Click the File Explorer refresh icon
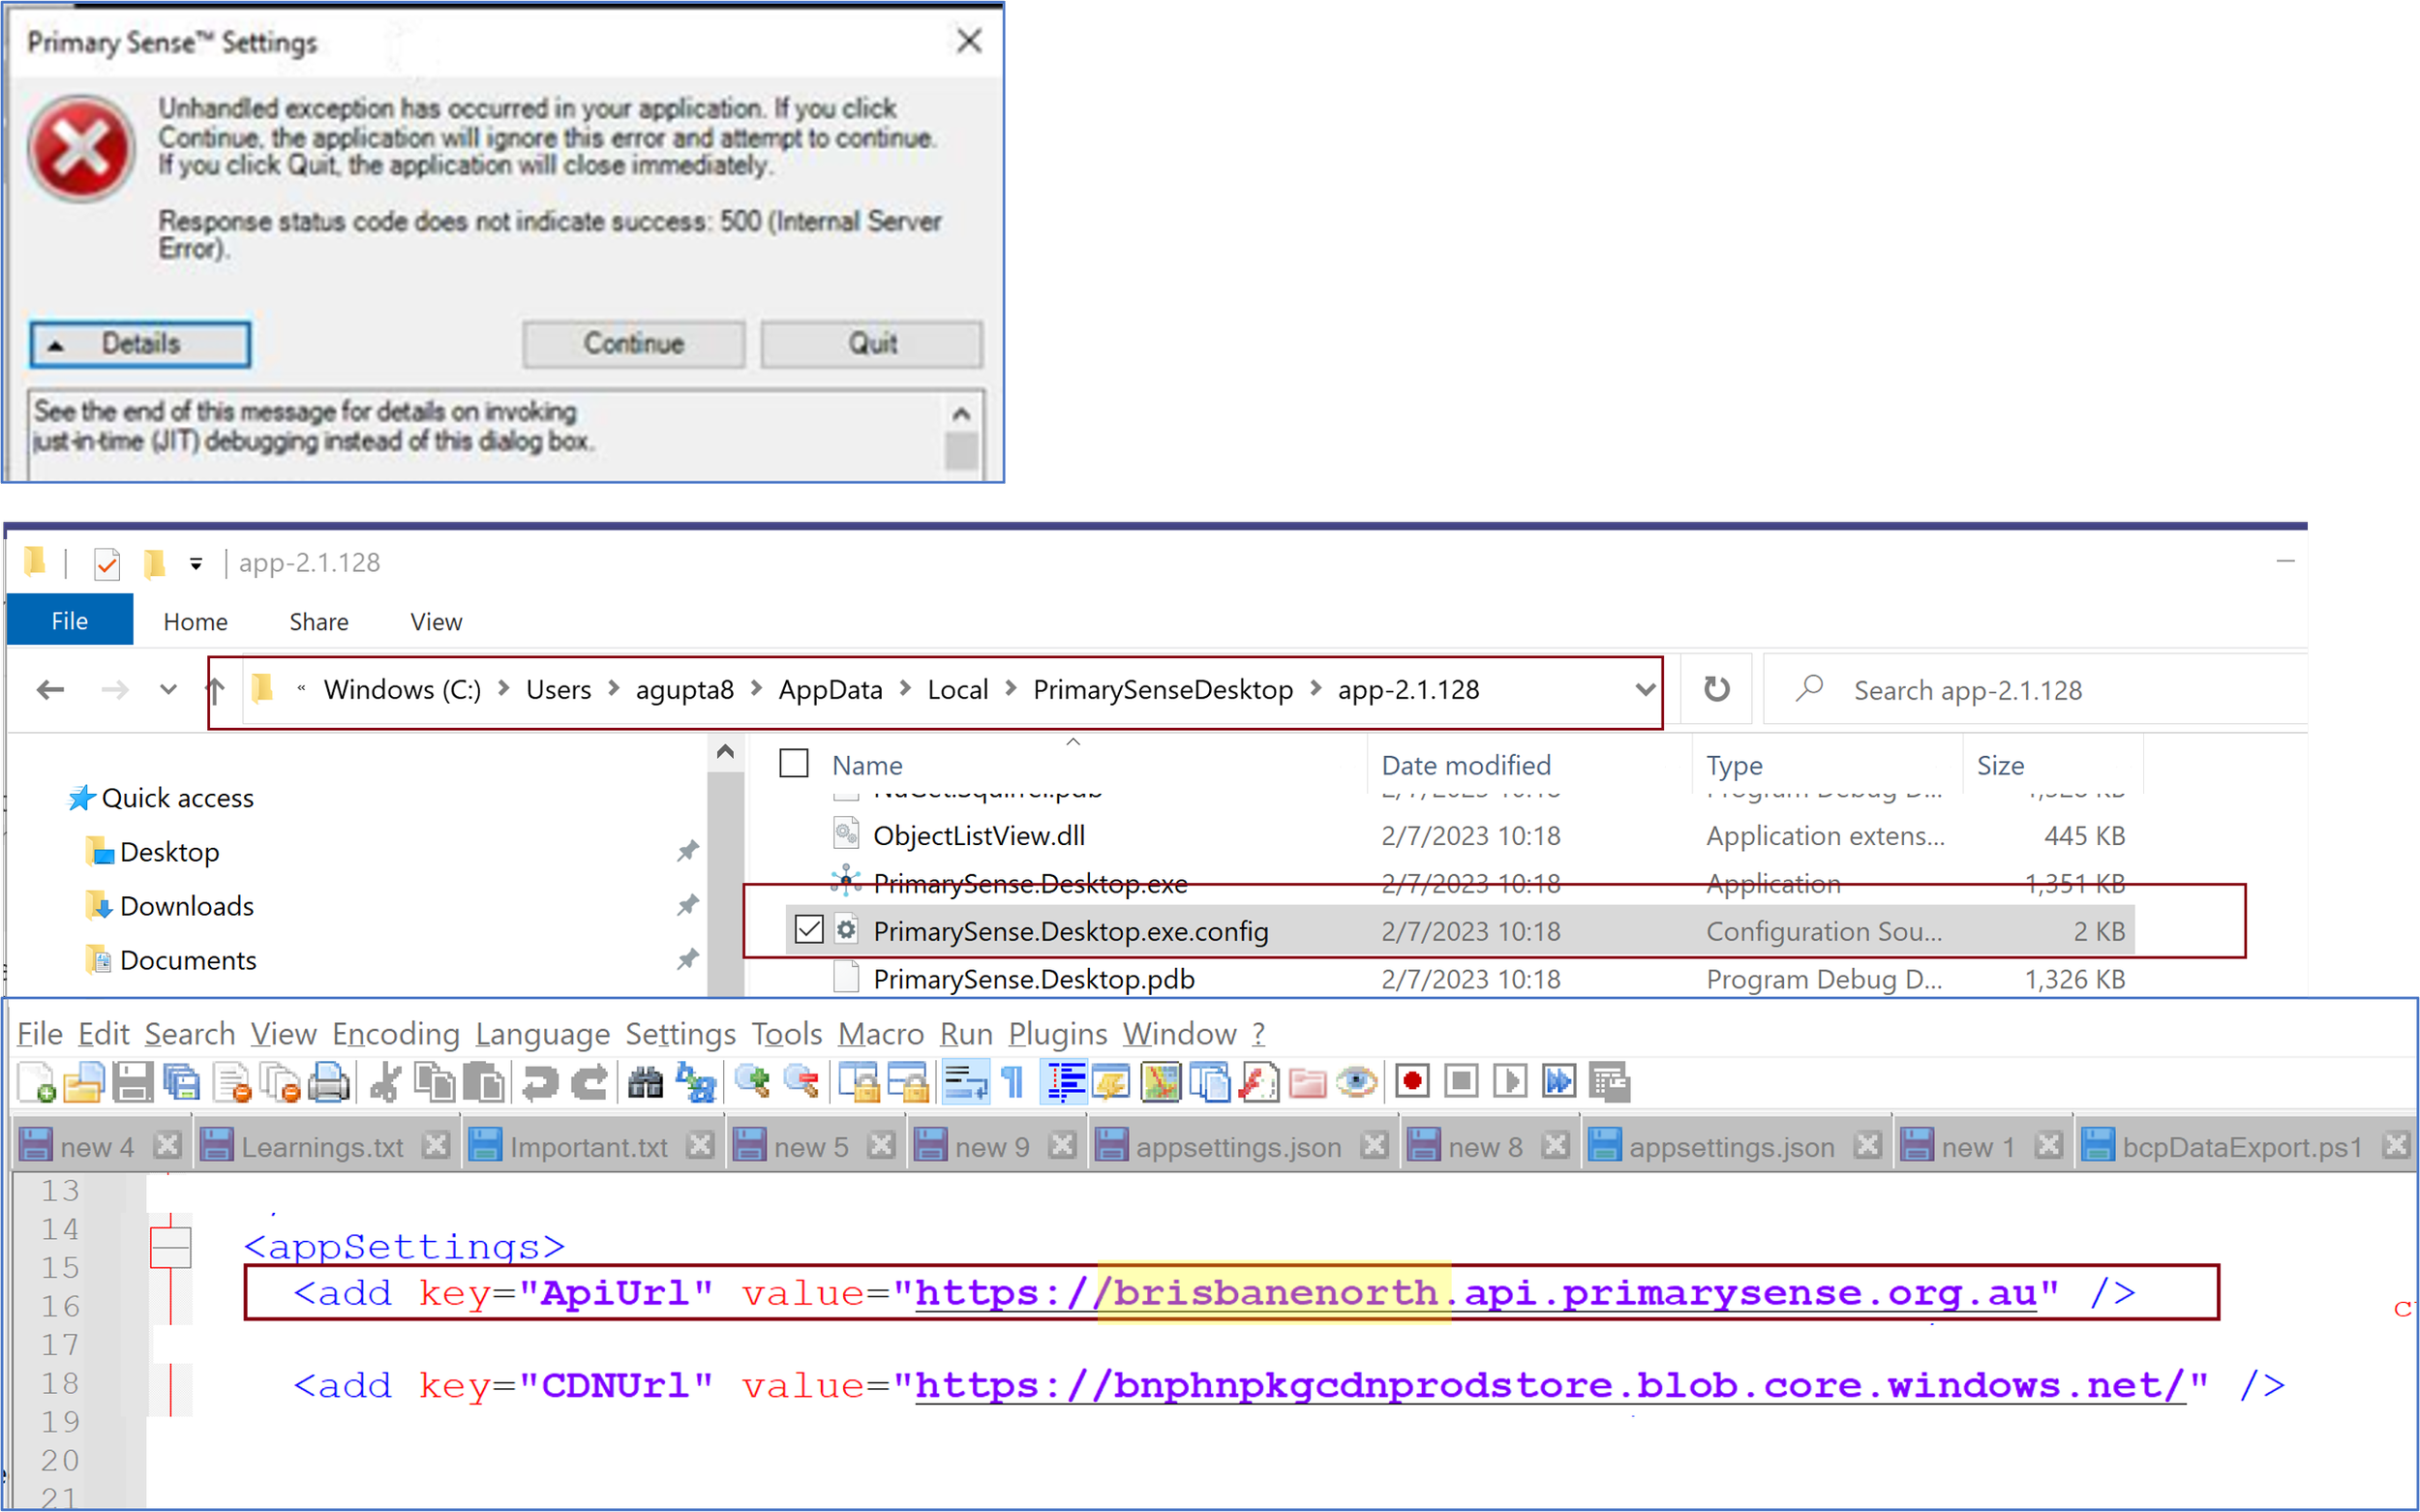The width and height of the screenshot is (2420, 1512). pyautogui.click(x=1716, y=689)
